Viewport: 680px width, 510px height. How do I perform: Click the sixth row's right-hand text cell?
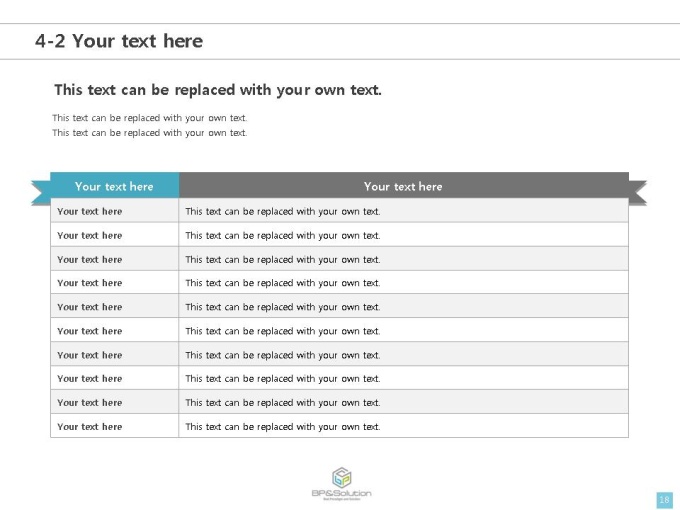(403, 330)
